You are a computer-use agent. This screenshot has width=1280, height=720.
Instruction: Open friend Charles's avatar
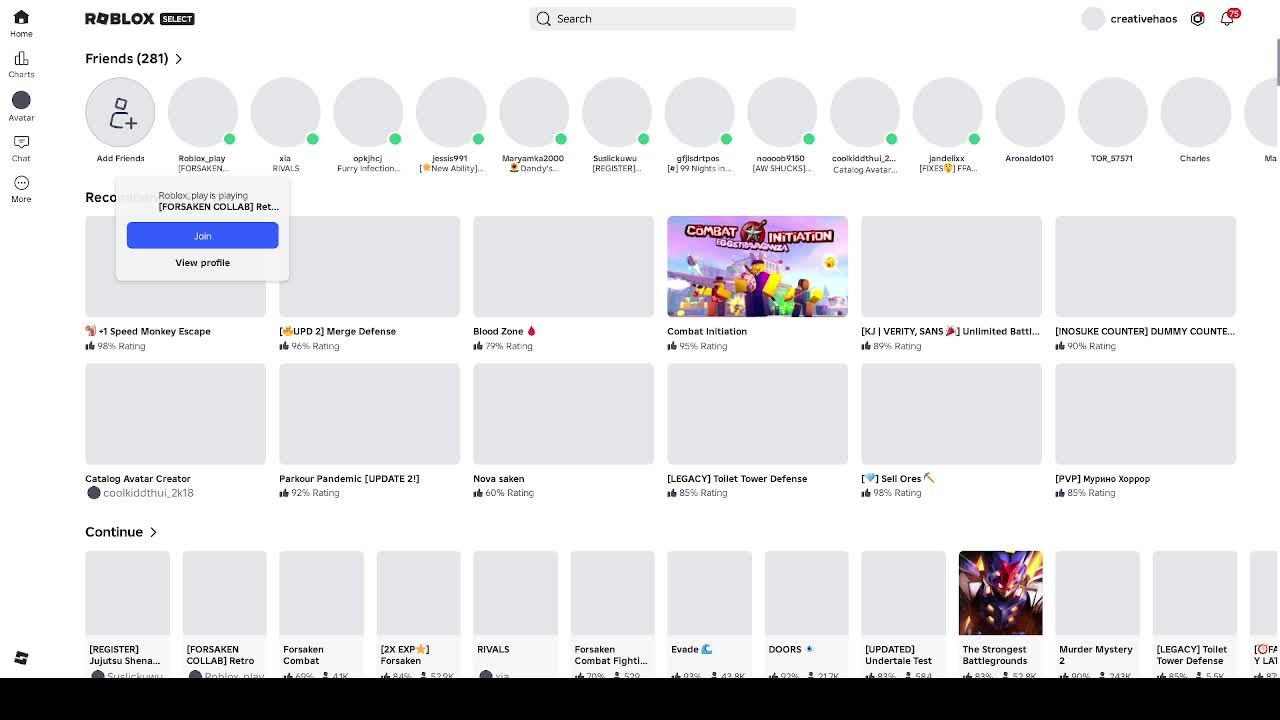(x=1196, y=112)
